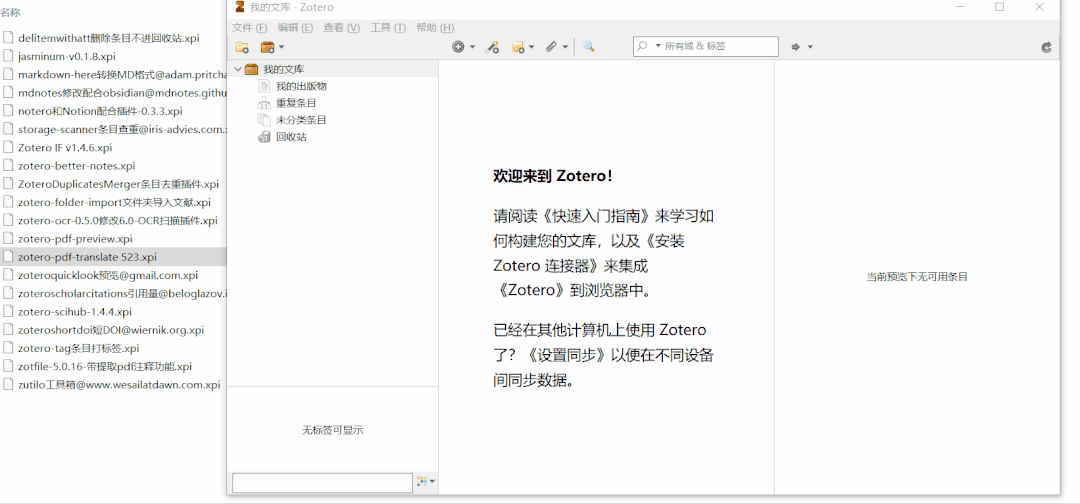
Task: Open the 编辑 (E) menu
Action: point(295,28)
